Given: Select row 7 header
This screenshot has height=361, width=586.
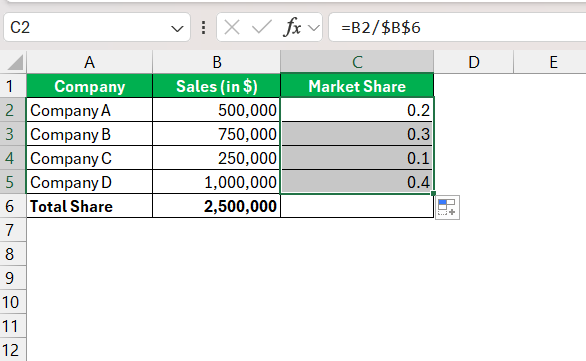Looking at the screenshot, I should [x=13, y=230].
